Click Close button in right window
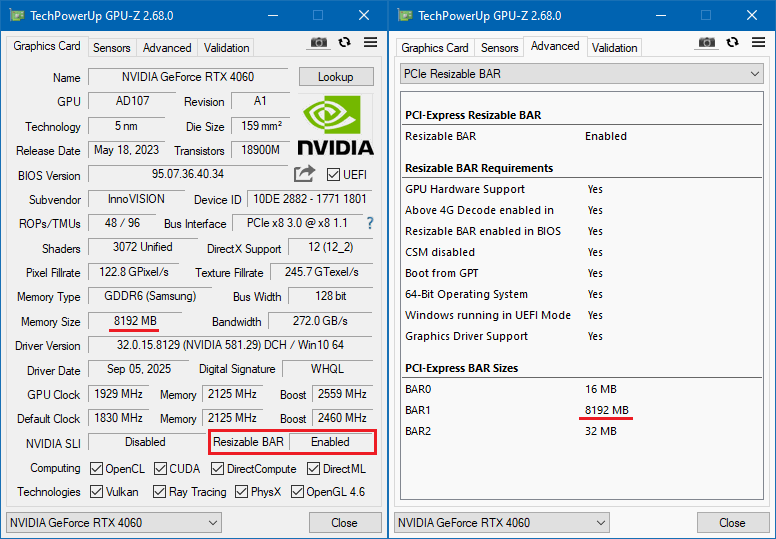The image size is (776, 539). click(x=733, y=523)
